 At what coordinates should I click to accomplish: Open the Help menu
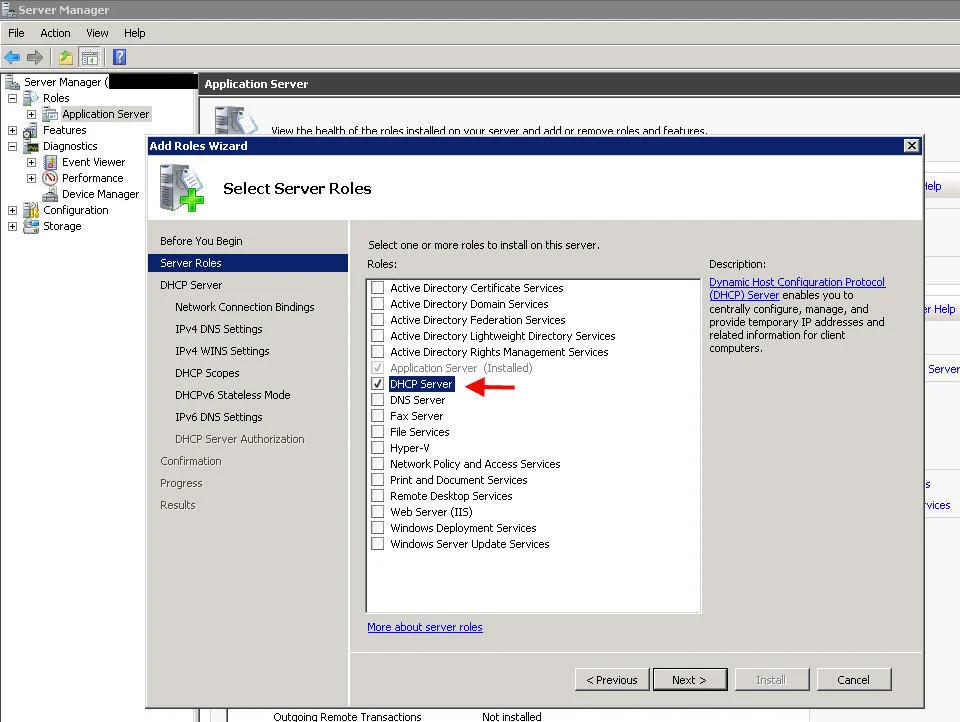click(x=135, y=33)
